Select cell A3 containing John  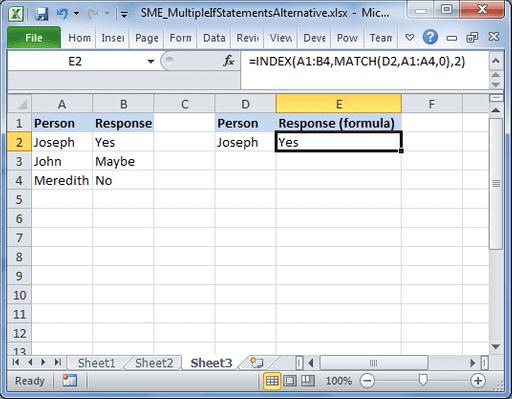coord(62,161)
